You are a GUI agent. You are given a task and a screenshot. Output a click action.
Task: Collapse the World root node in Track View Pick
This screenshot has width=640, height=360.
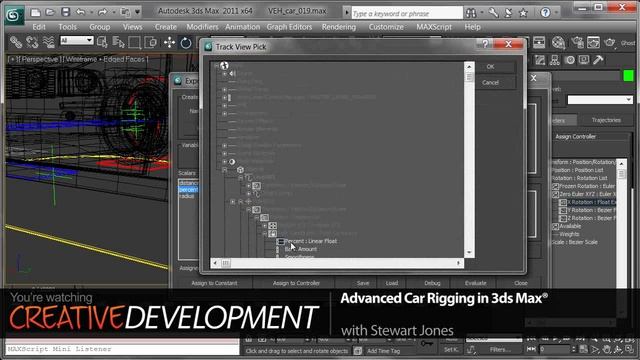click(x=217, y=66)
